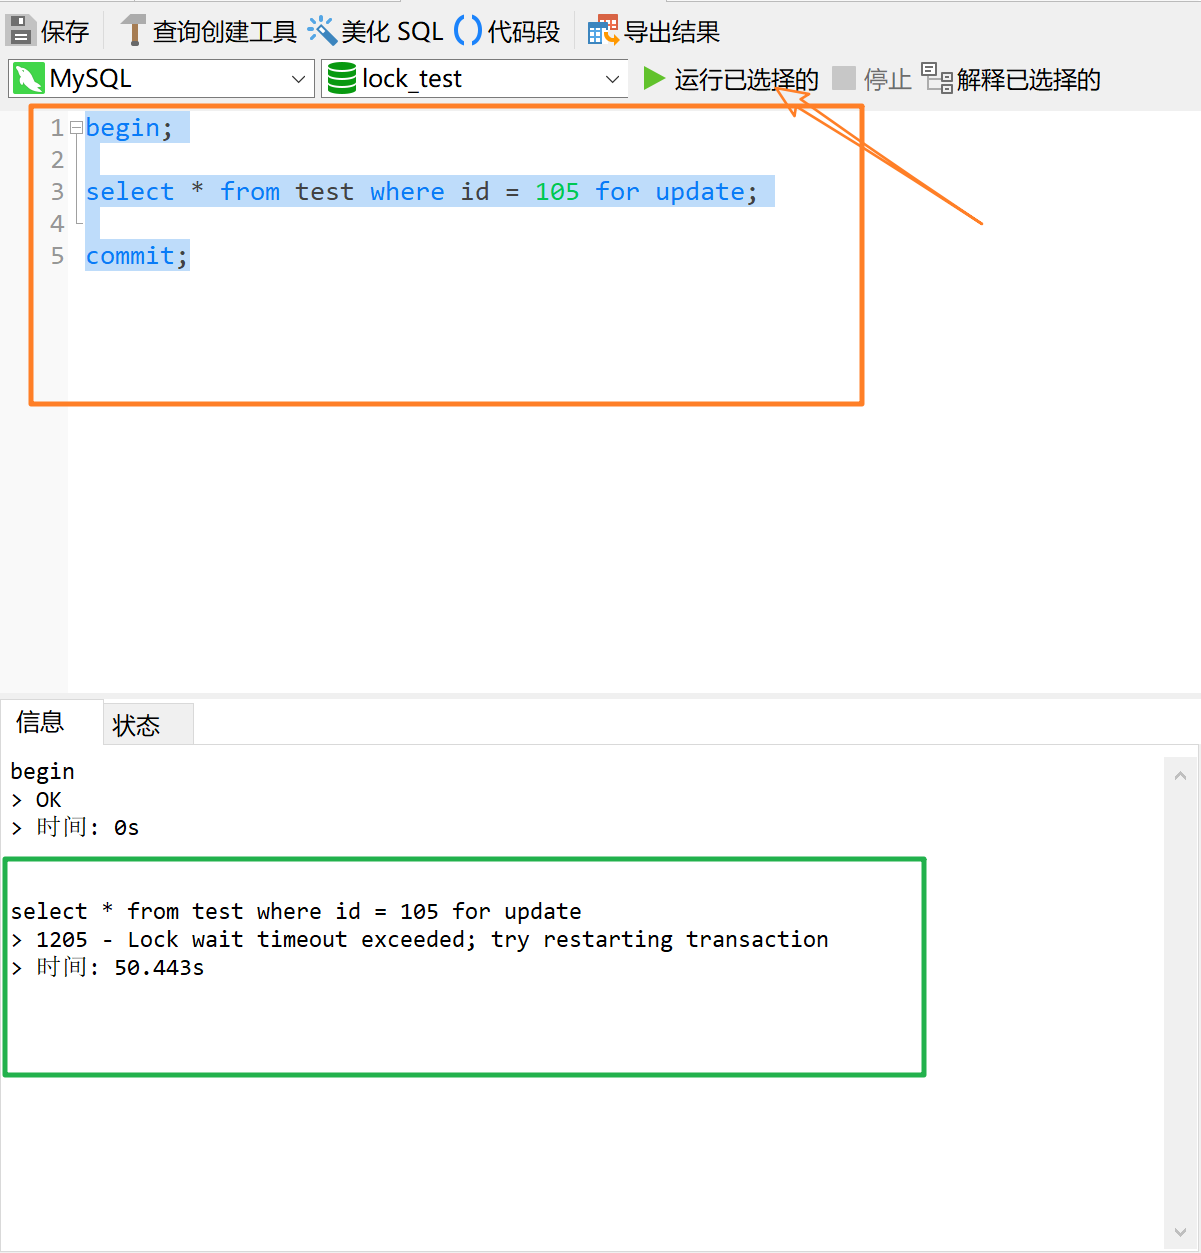Viewport: 1201px width, 1253px height.
Task: Open 查询创建工具 query builder
Action: (225, 32)
